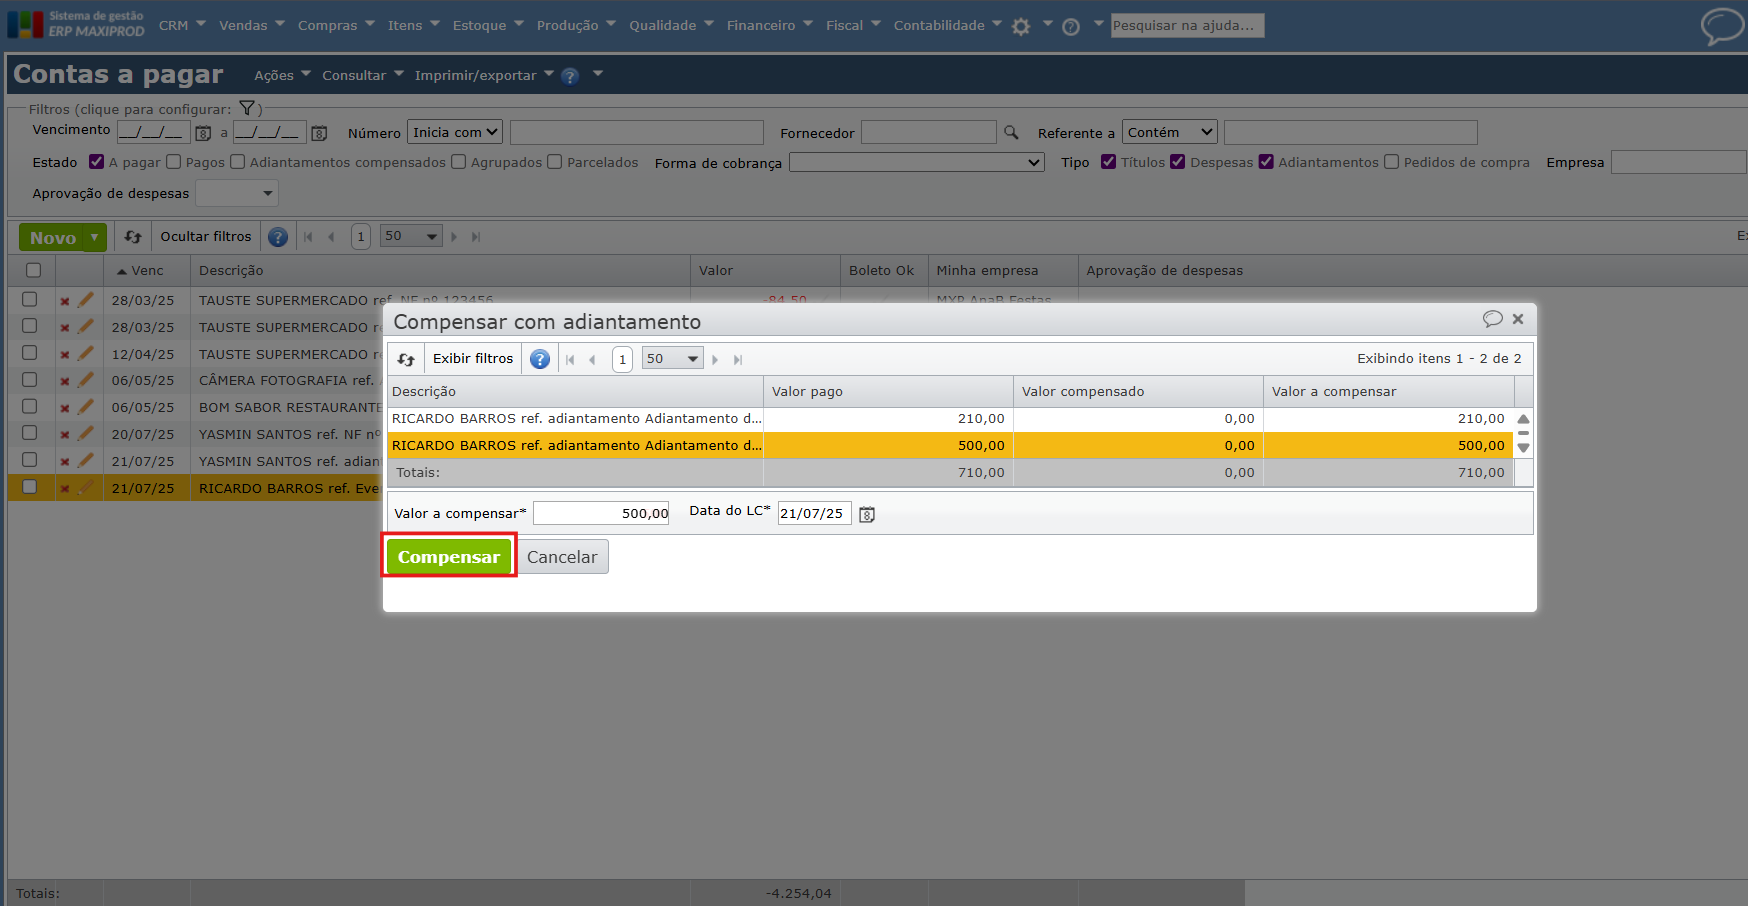Click the Fornecedor search magnifier icon
The image size is (1748, 906).
[1011, 132]
